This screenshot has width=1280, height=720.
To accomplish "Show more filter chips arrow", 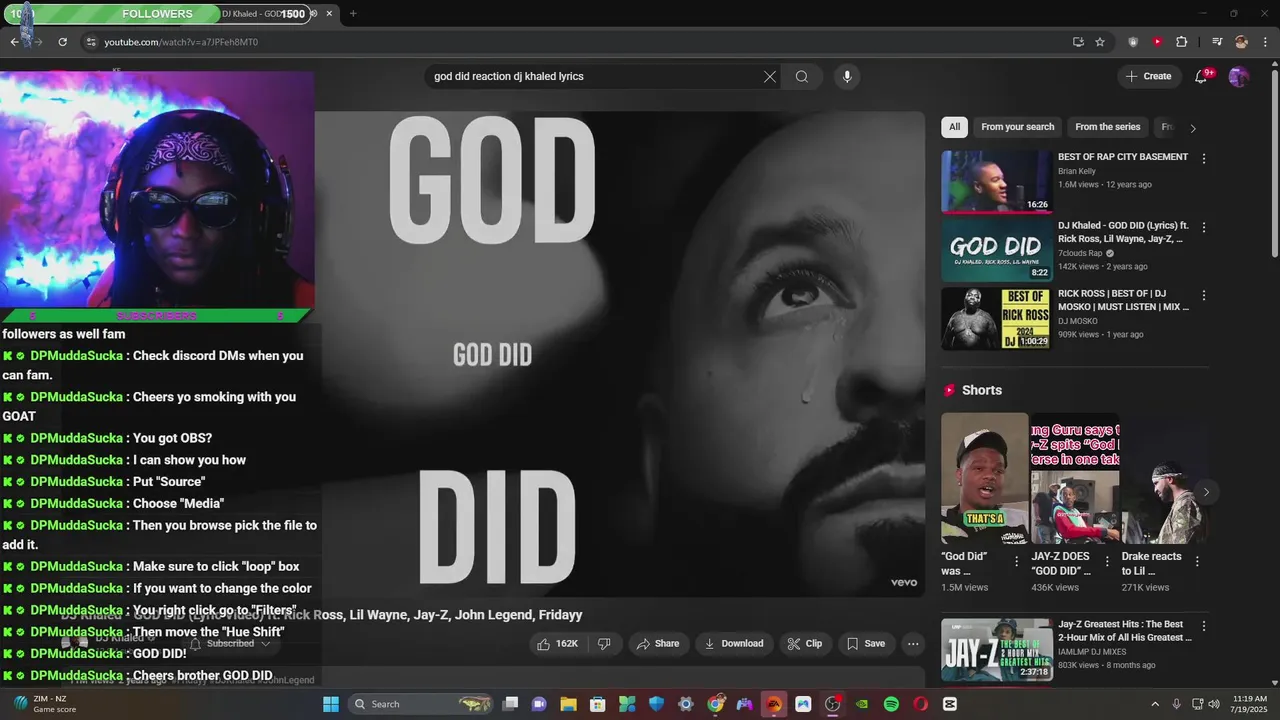I will coord(1192,128).
